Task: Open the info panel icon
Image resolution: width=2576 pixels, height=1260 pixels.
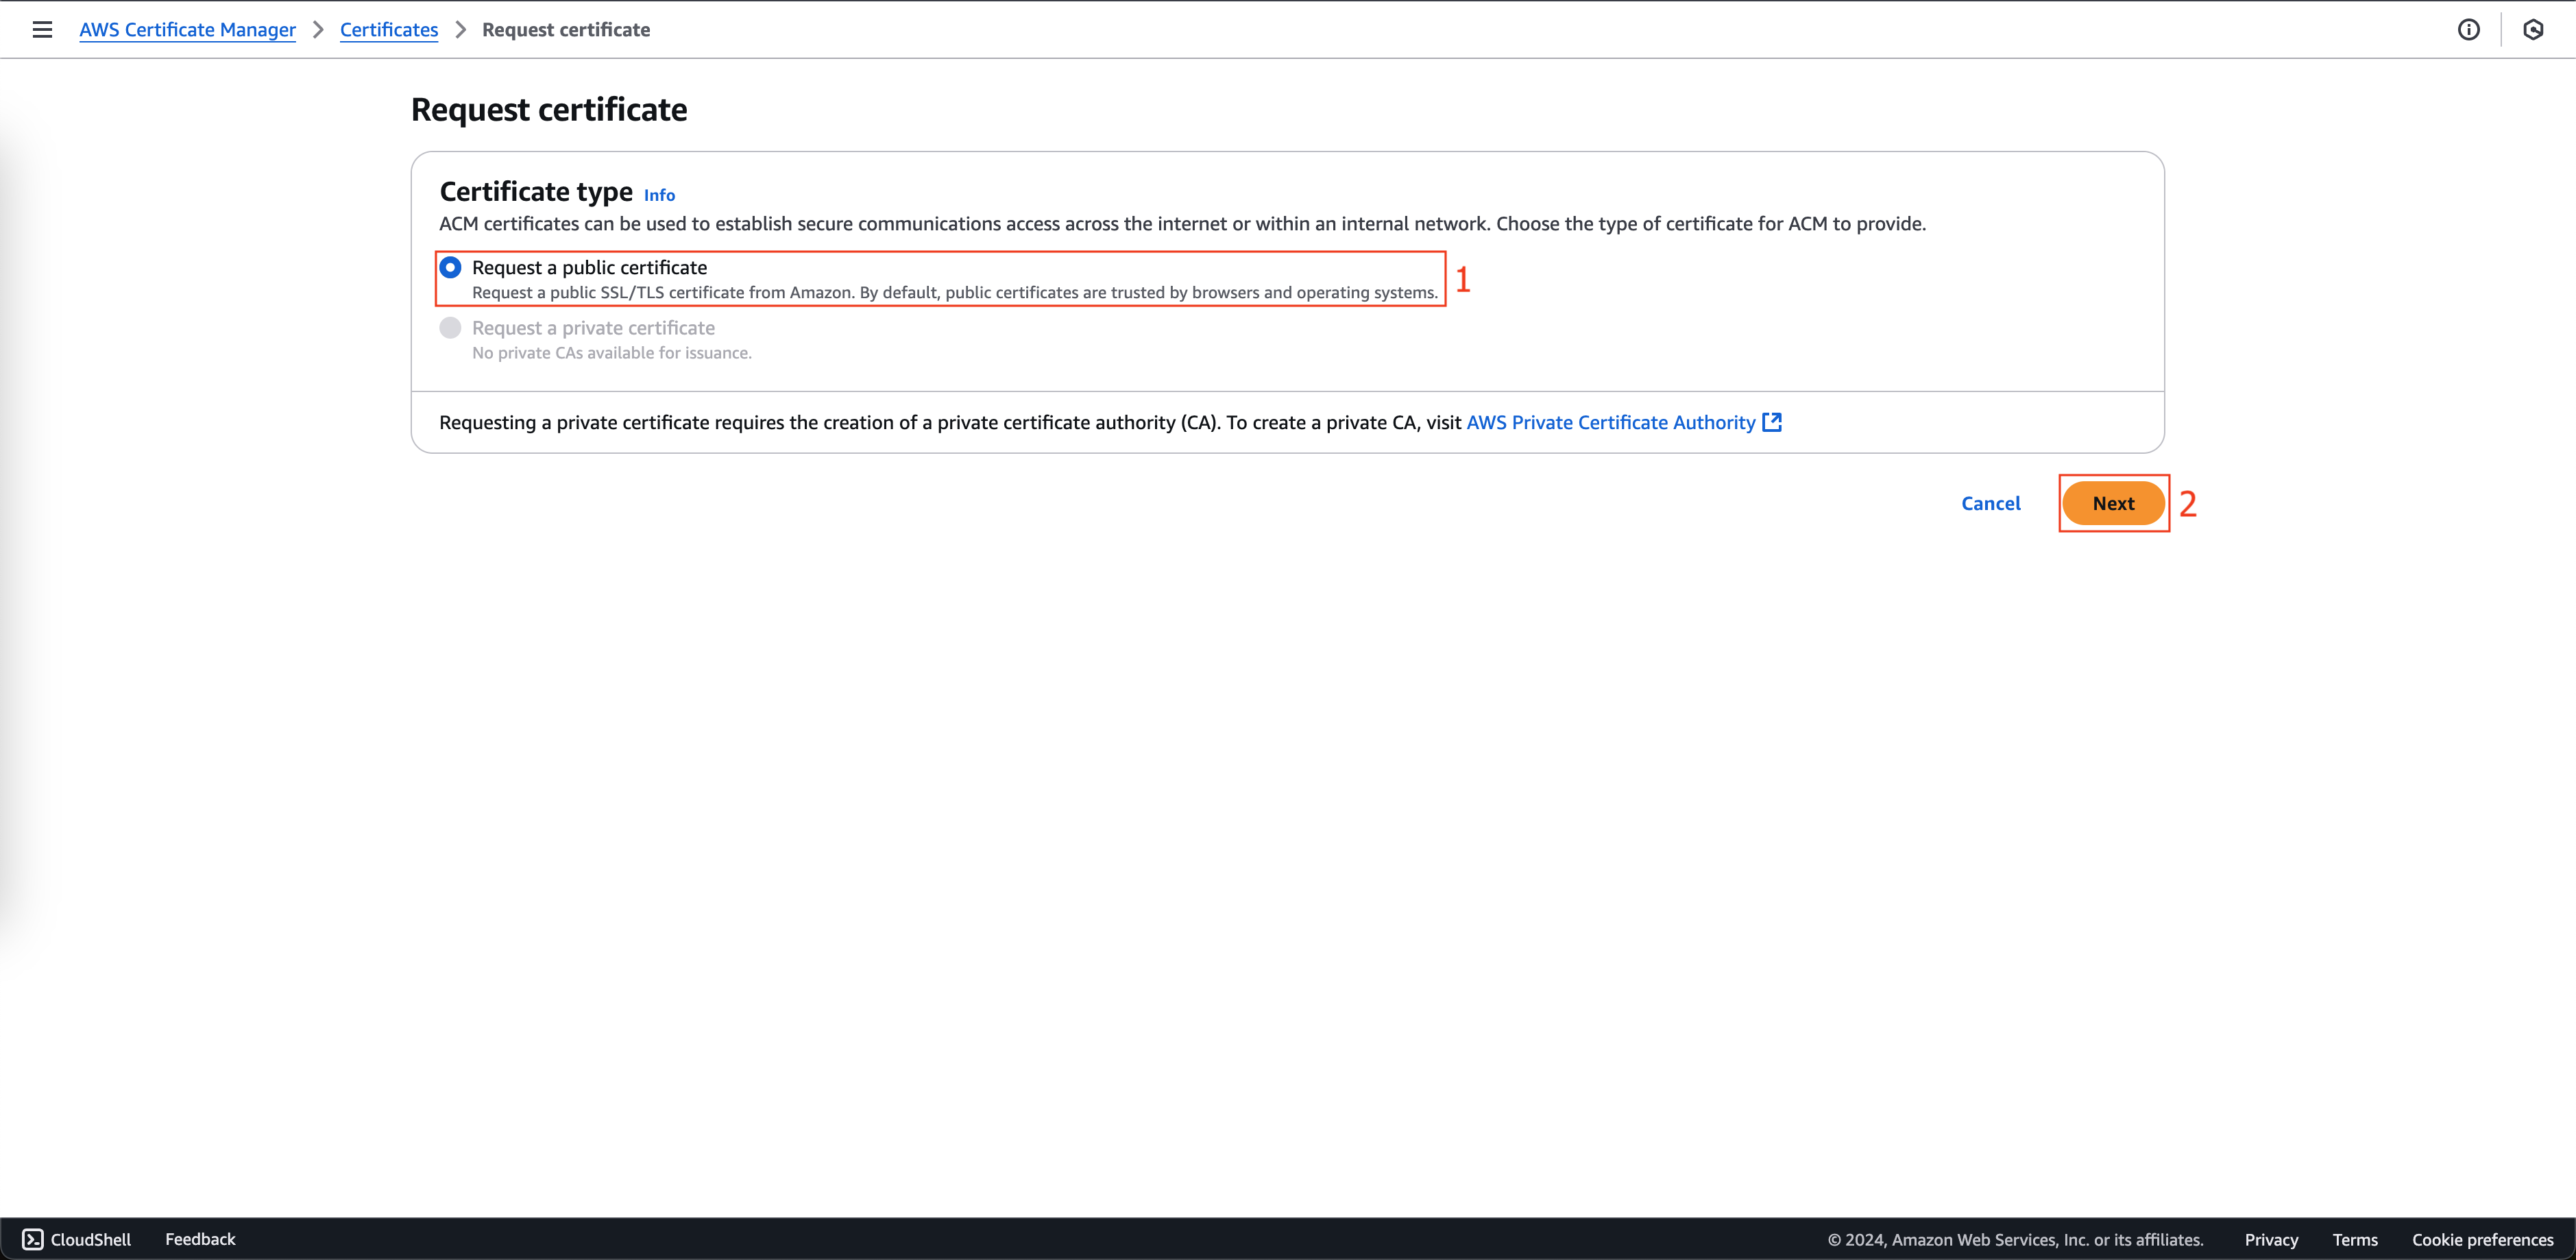Action: 2468,30
